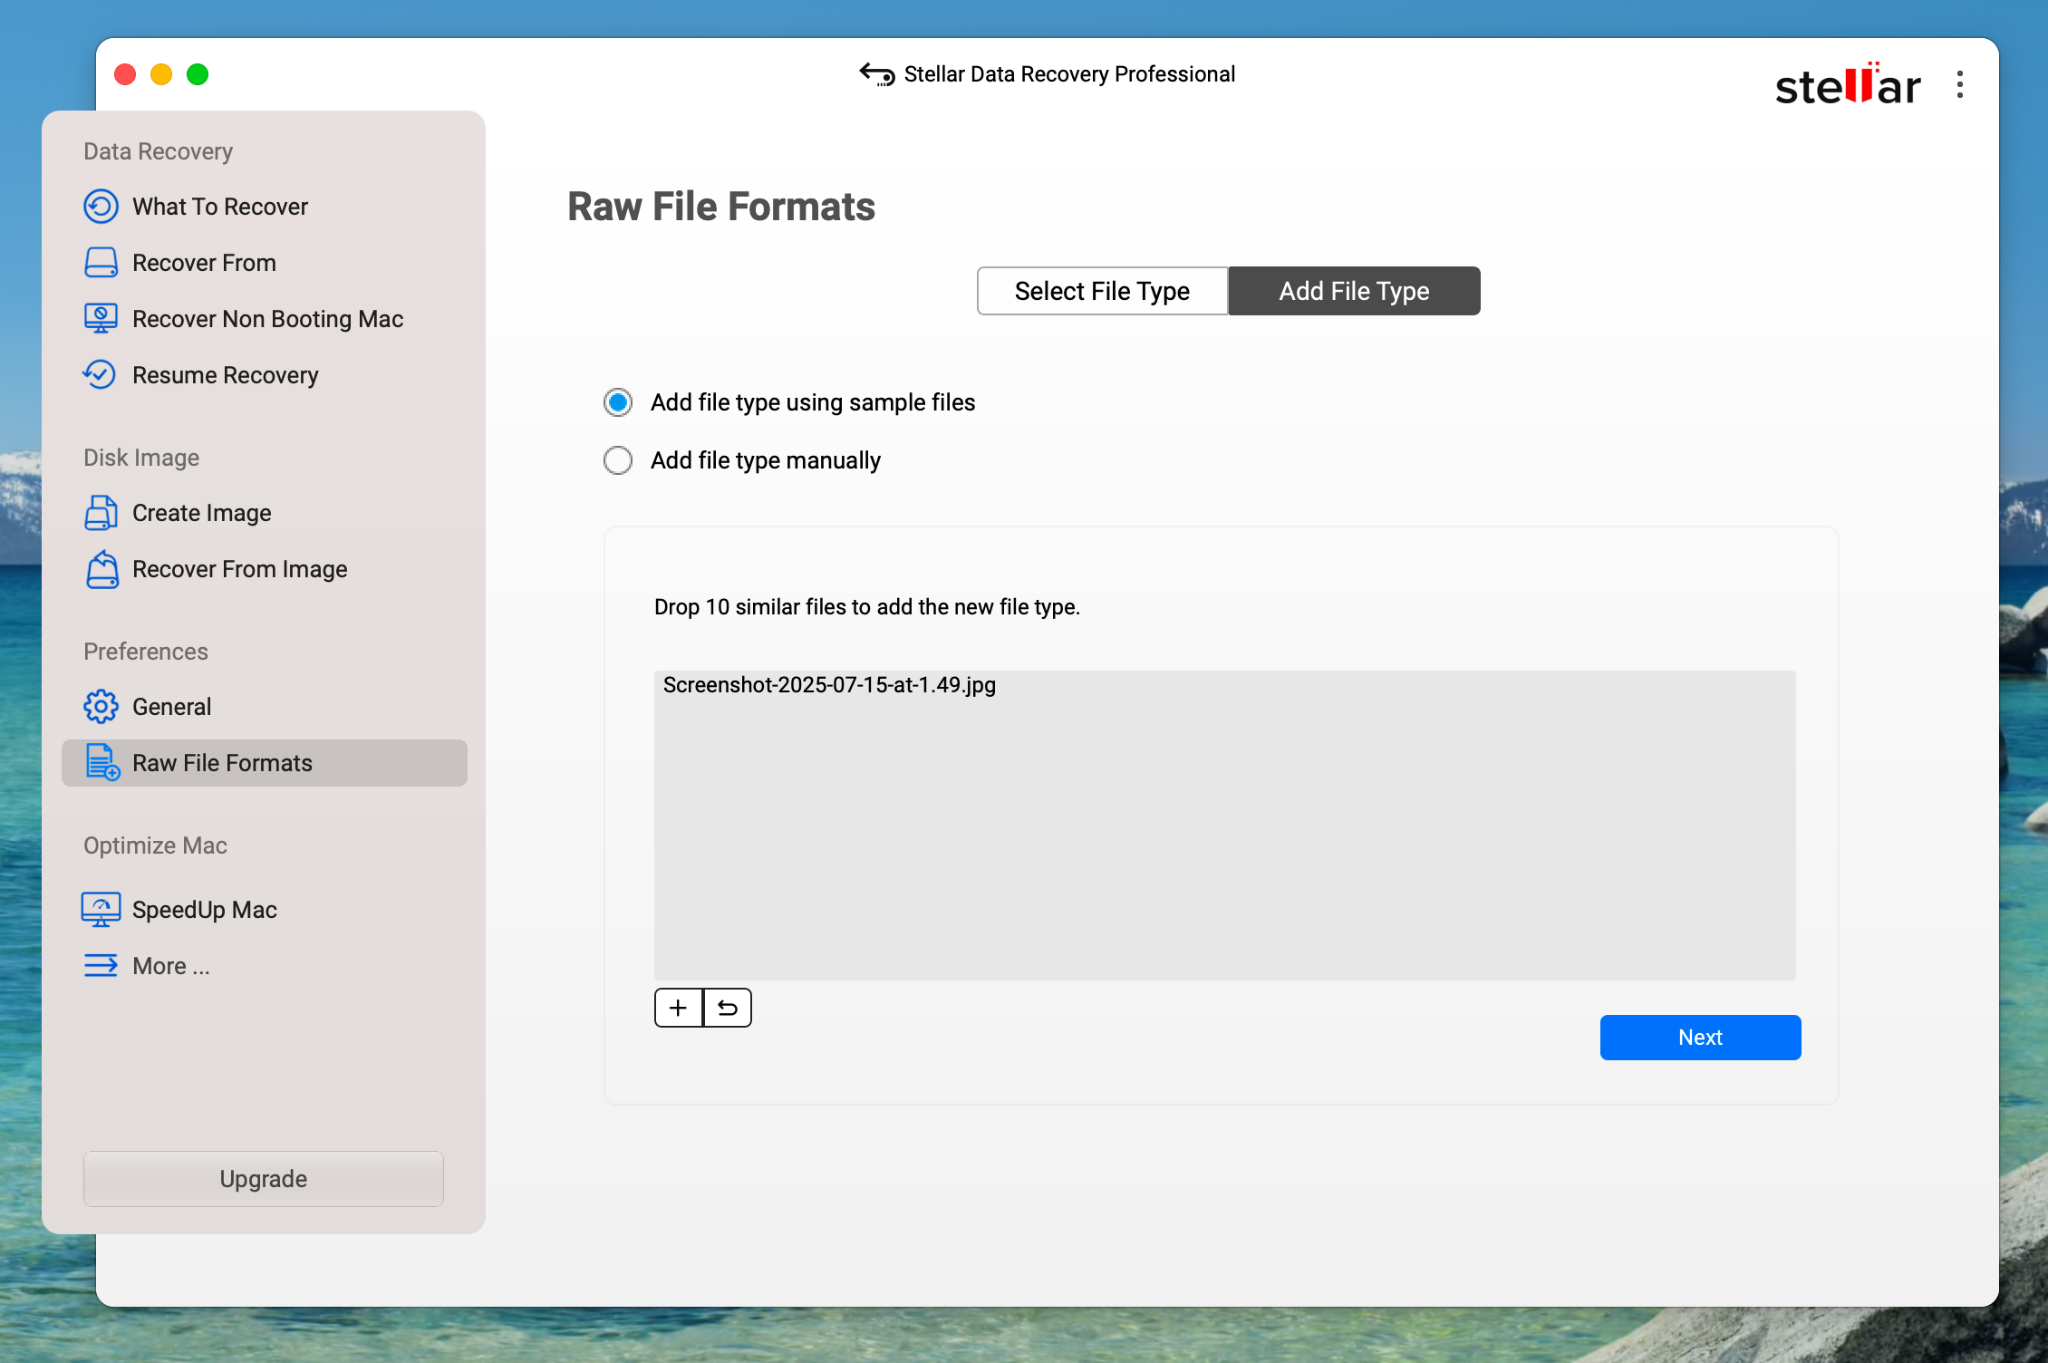Select Raw File Formats in sidebar
The height and width of the screenshot is (1363, 2048).
(264, 763)
